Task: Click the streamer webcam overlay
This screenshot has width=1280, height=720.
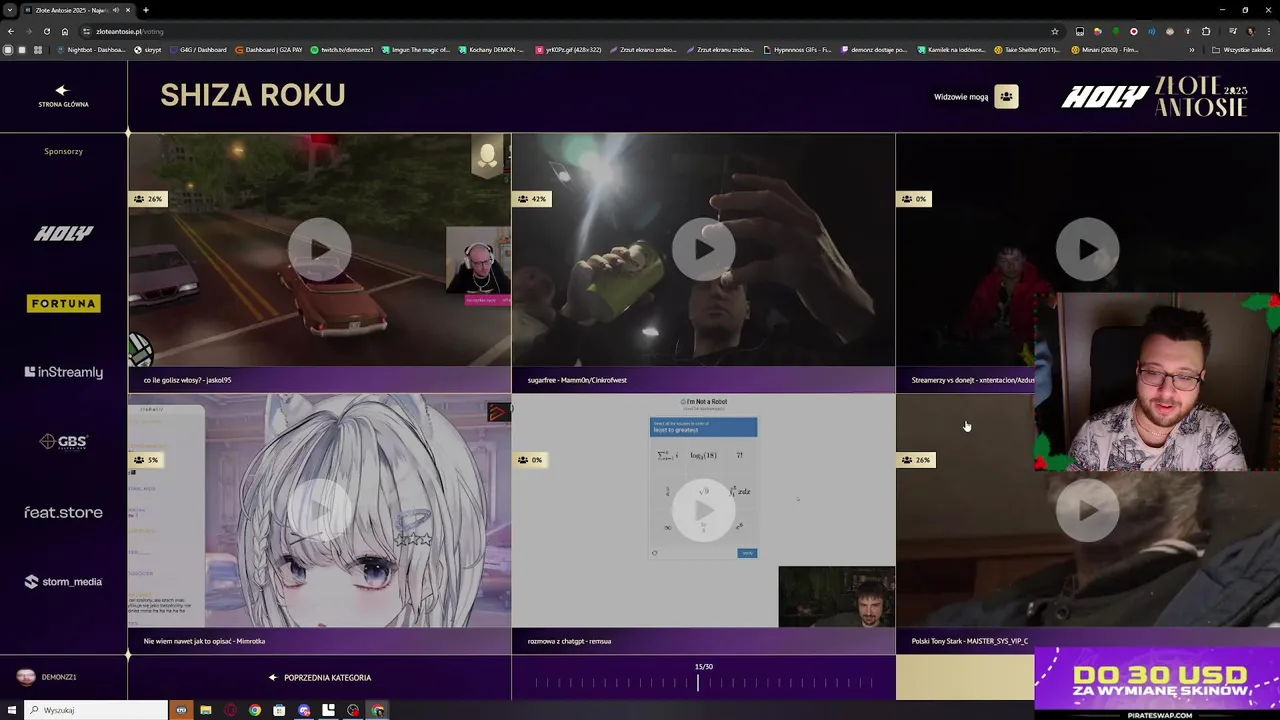Action: (x=1156, y=382)
